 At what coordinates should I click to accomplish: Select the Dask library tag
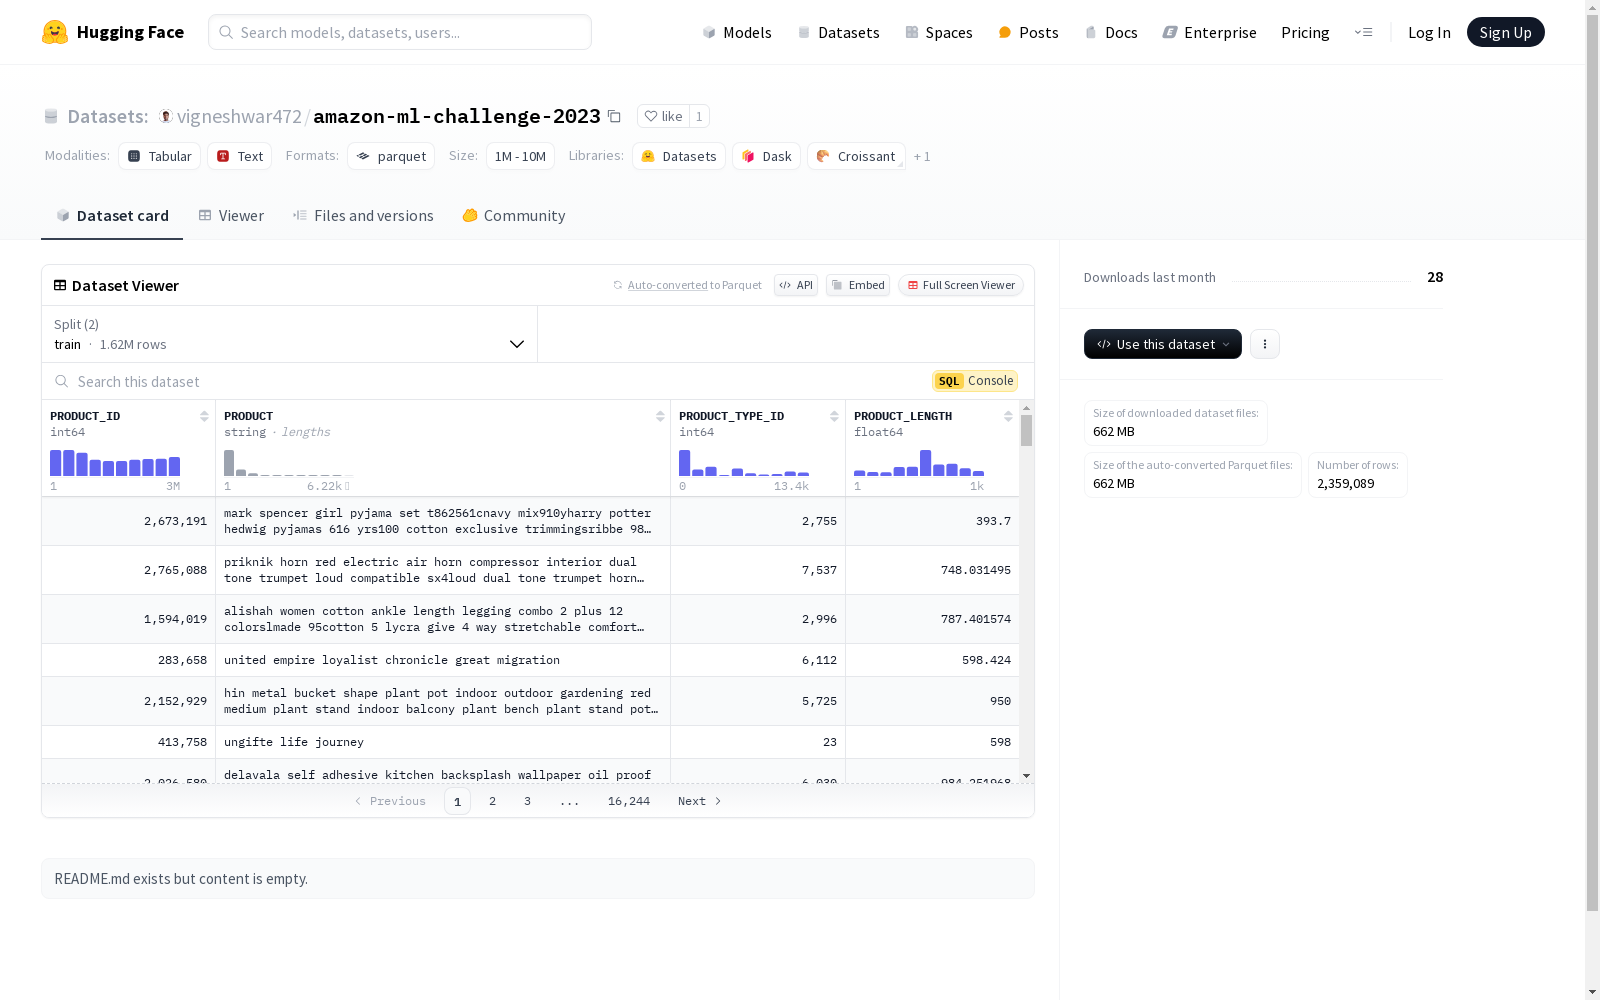(x=766, y=156)
